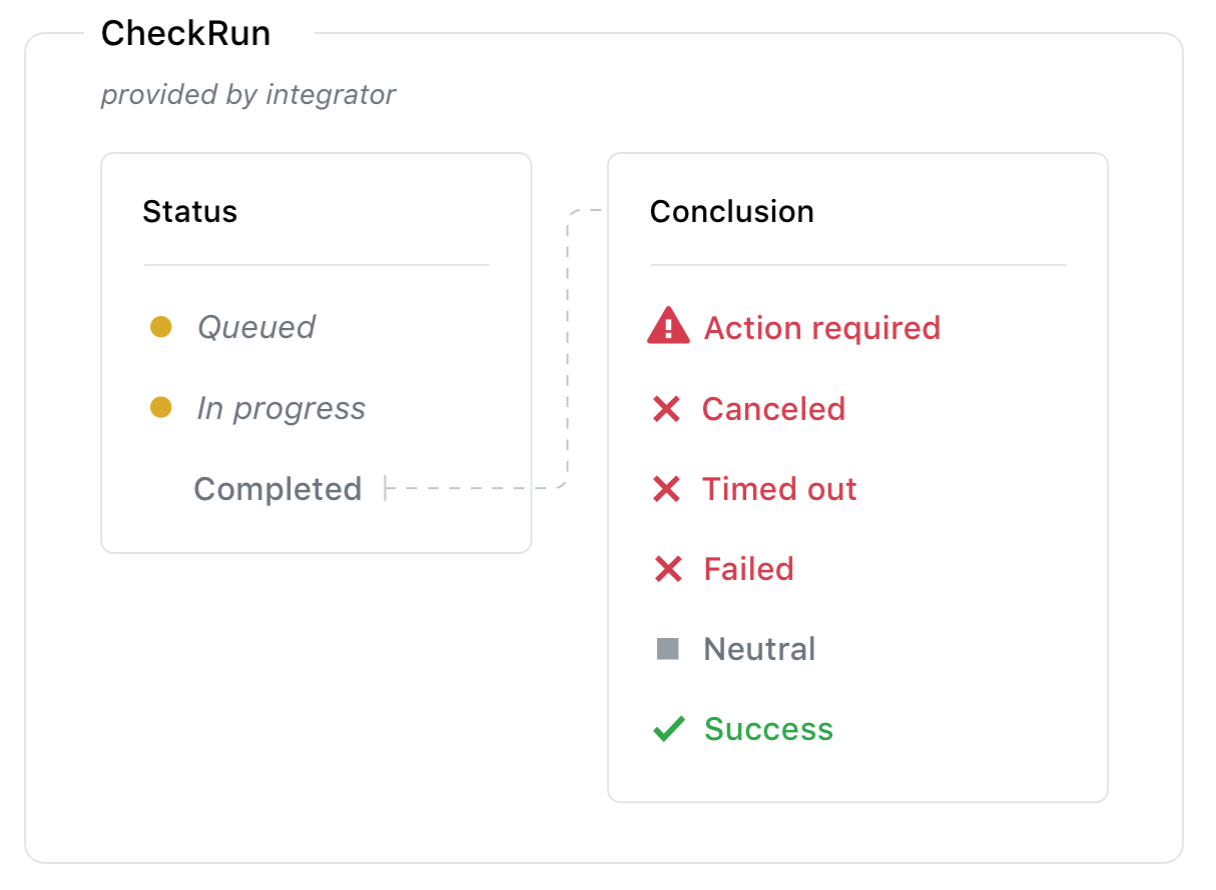Select the In progress status label
Screen dimensions: 1216x890
(x=281, y=408)
